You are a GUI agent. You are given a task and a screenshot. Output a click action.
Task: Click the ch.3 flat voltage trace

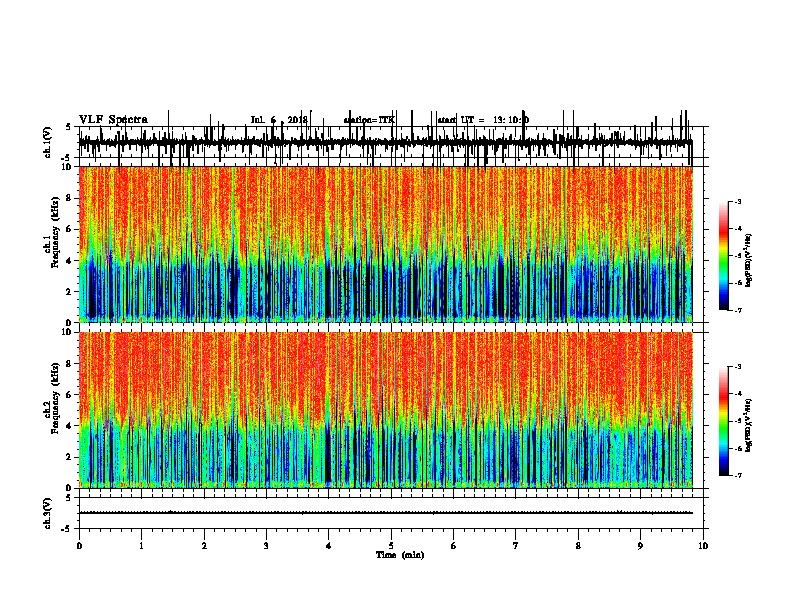pyautogui.click(x=386, y=513)
